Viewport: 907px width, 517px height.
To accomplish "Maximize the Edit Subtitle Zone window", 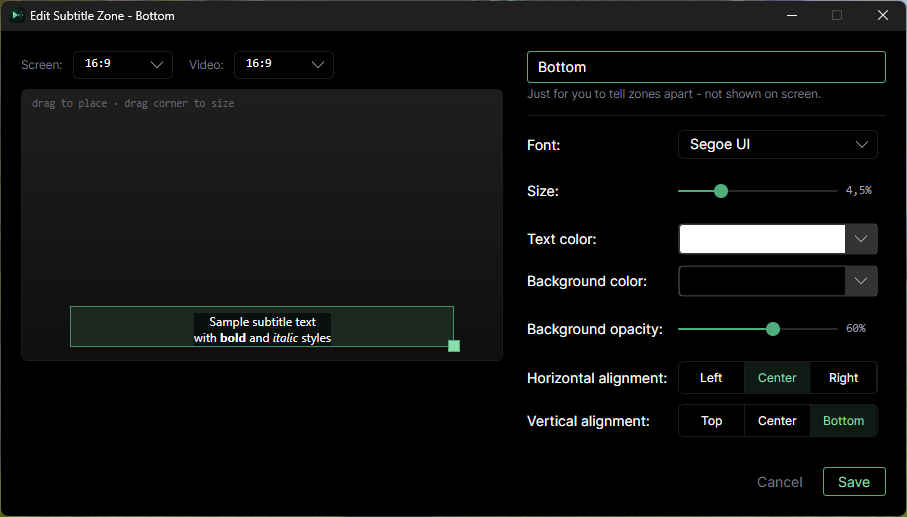I will pyautogui.click(x=837, y=16).
